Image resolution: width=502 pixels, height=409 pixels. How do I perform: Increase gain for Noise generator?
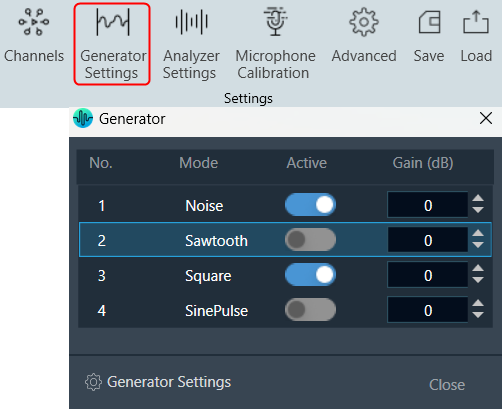pos(478,199)
